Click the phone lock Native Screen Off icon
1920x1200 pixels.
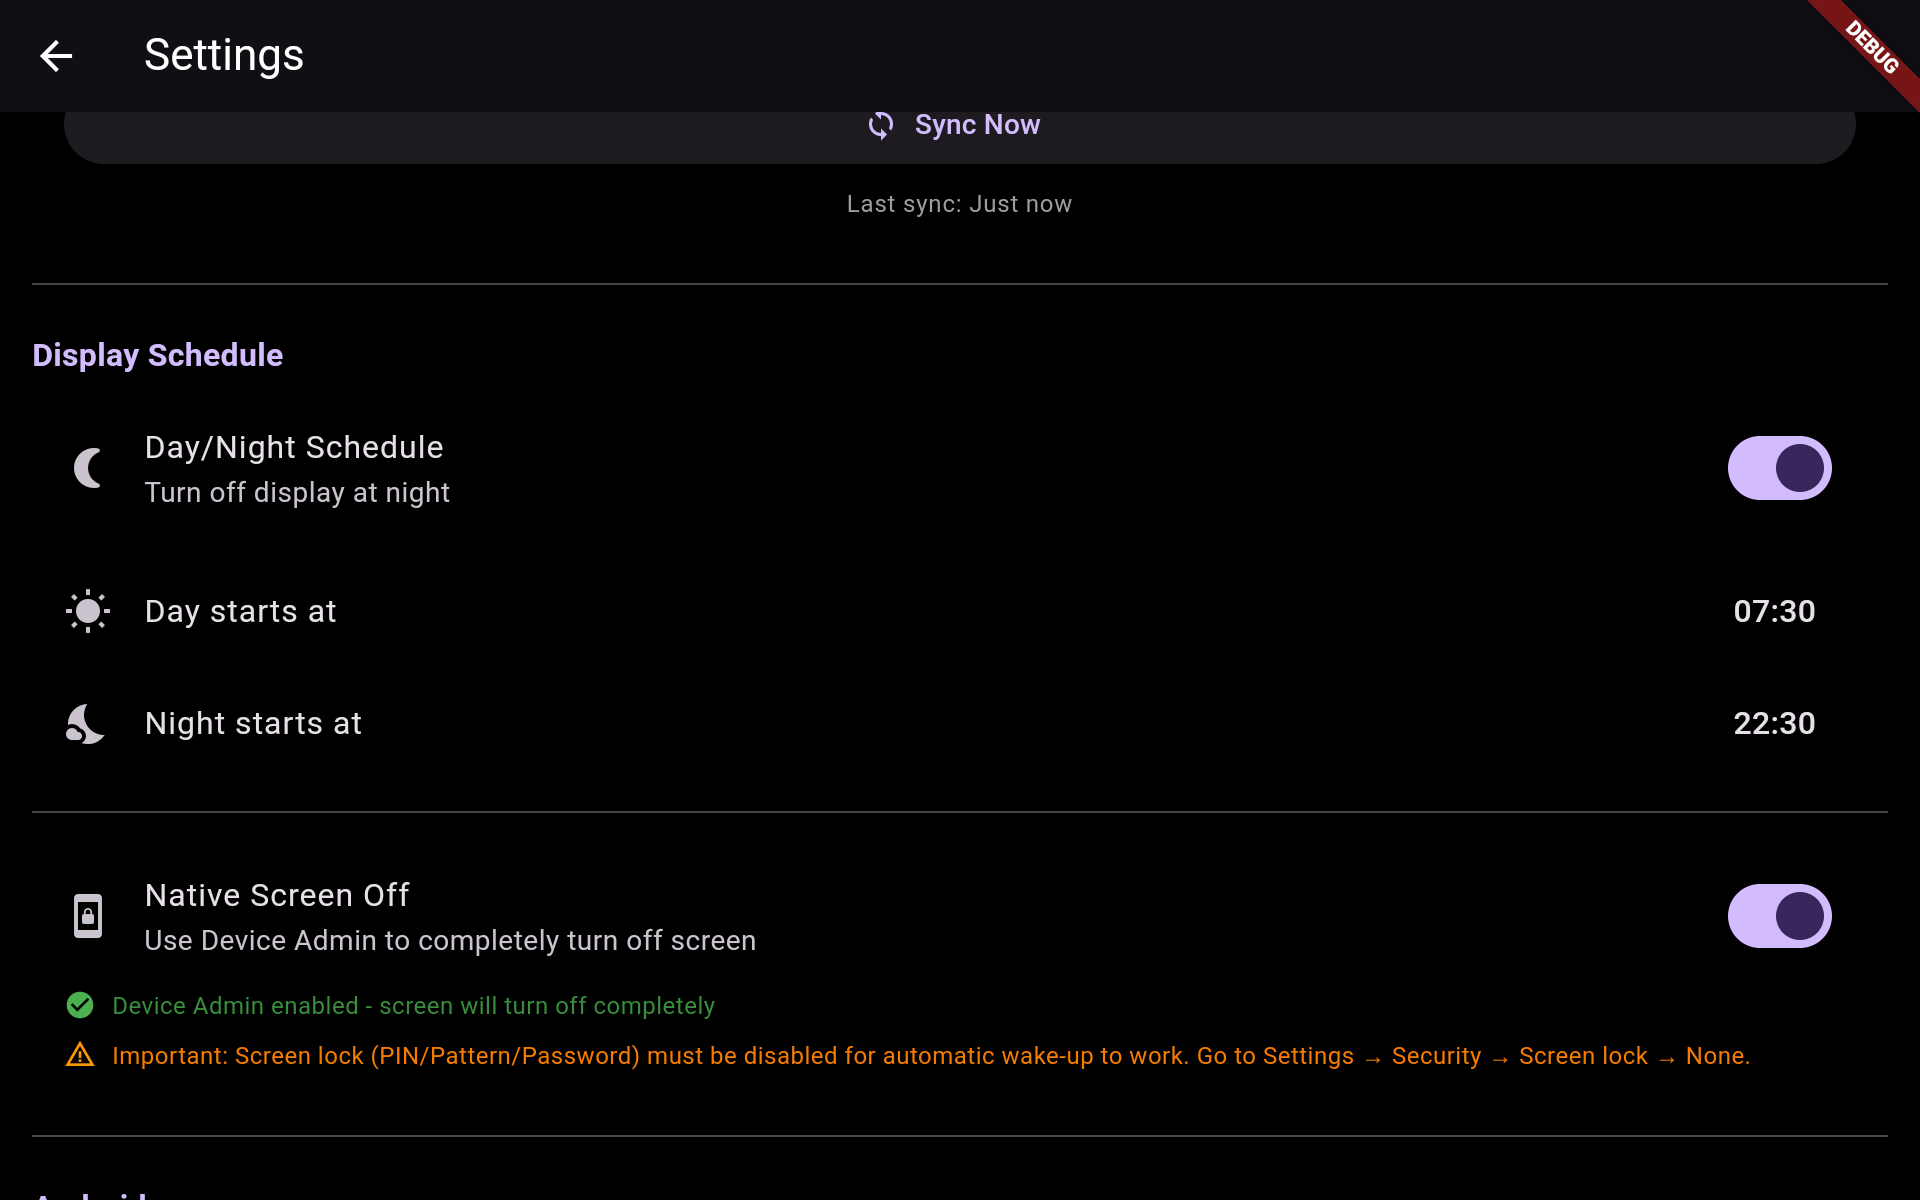coord(88,916)
